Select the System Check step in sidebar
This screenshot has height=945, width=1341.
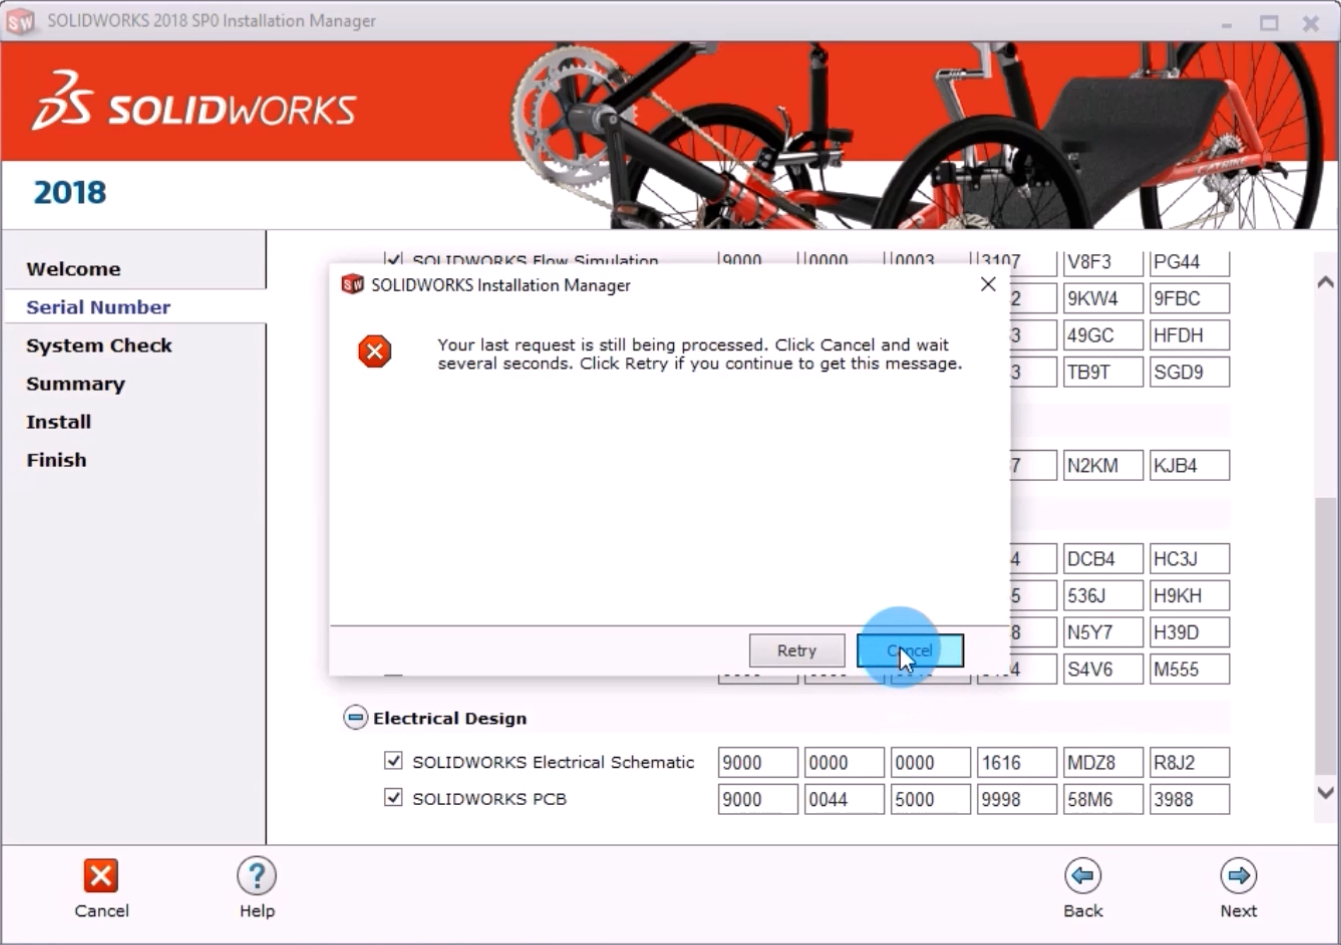coord(99,345)
